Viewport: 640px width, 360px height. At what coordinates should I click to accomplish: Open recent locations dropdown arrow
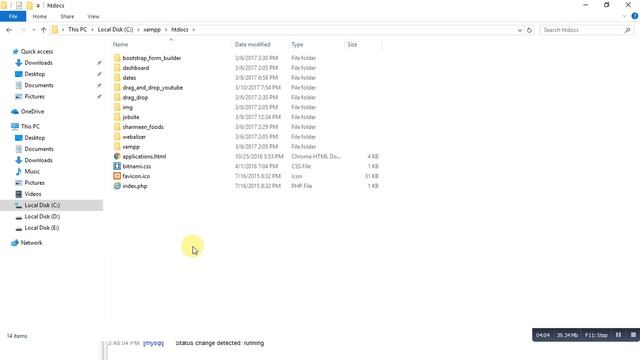click(x=33, y=30)
